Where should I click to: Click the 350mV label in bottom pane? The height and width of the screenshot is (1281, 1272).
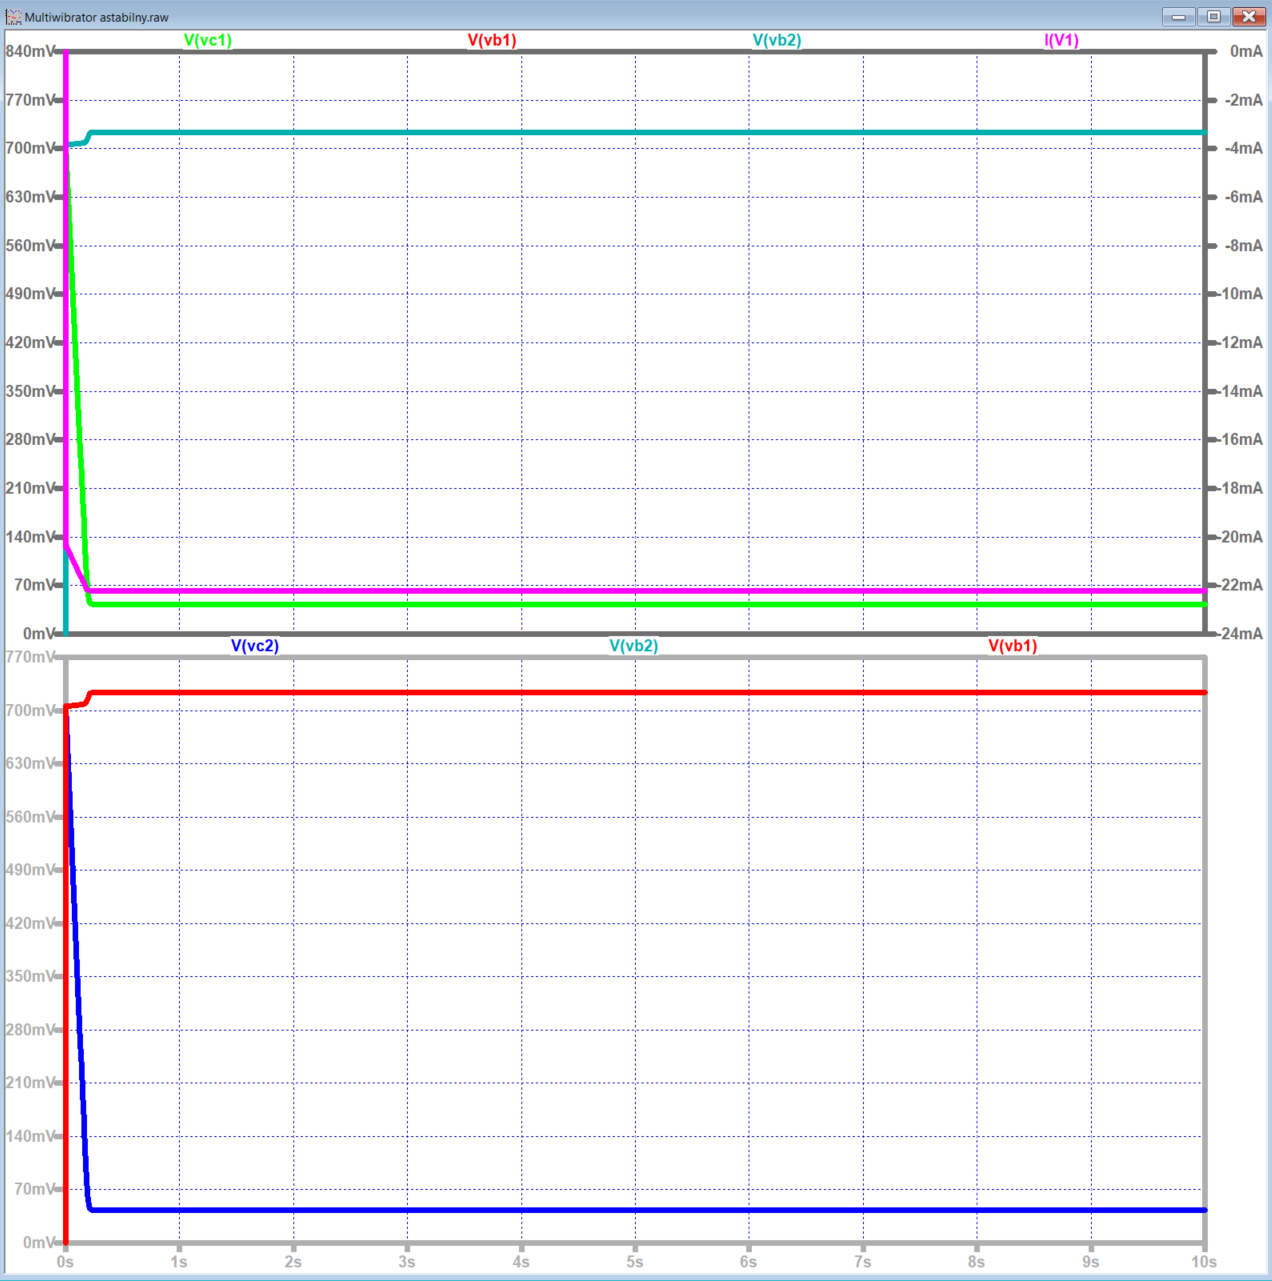[x=30, y=977]
